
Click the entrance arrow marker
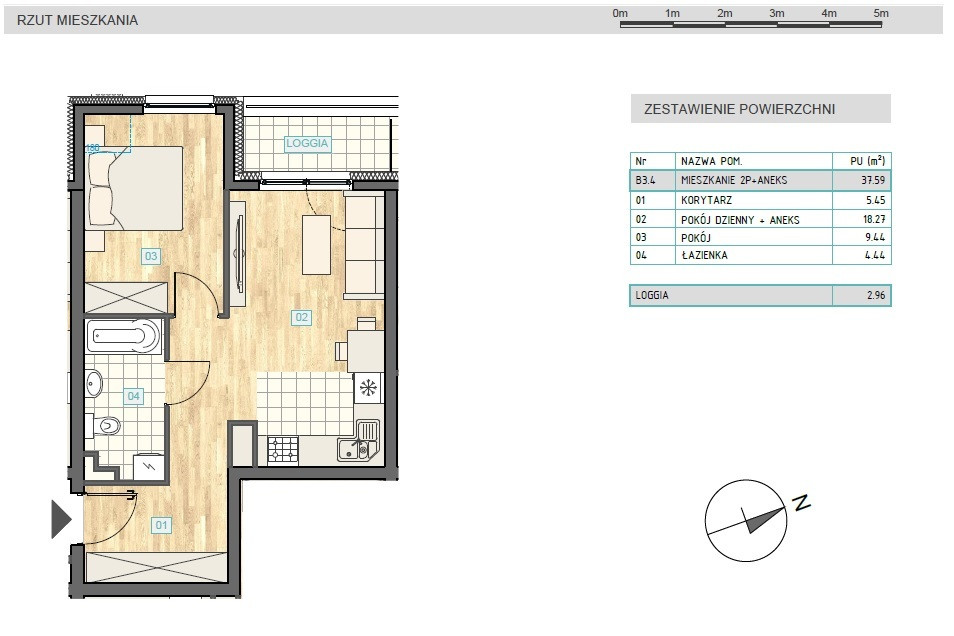61,519
